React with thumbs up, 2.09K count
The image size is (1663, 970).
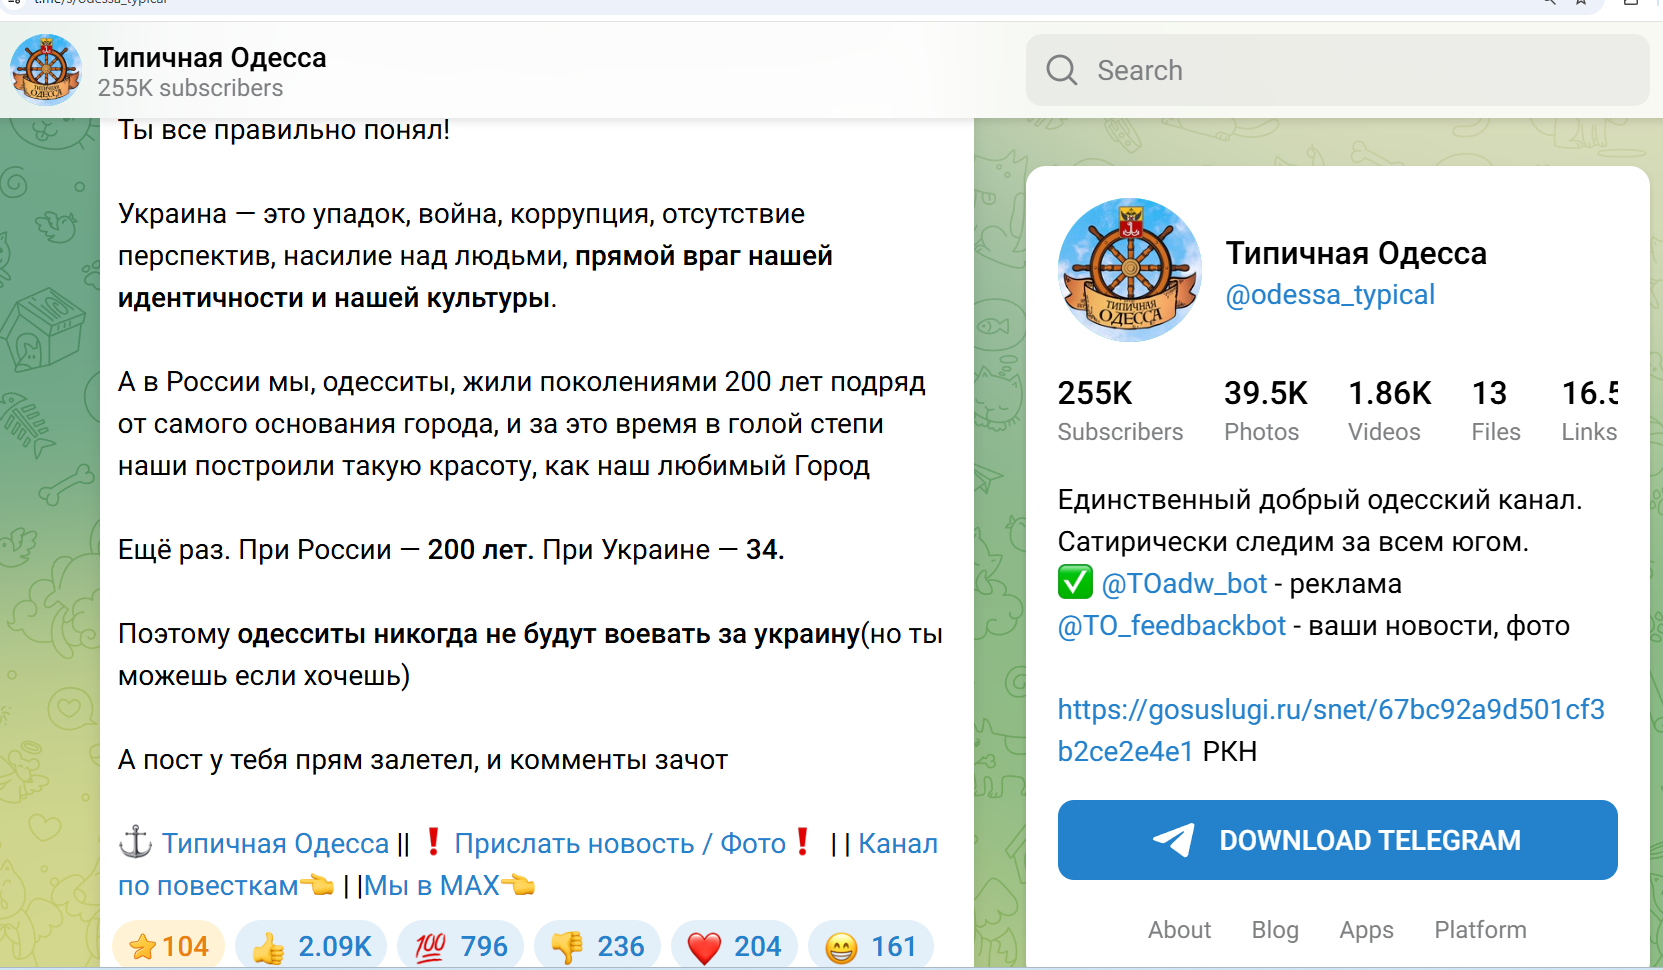coord(311,946)
